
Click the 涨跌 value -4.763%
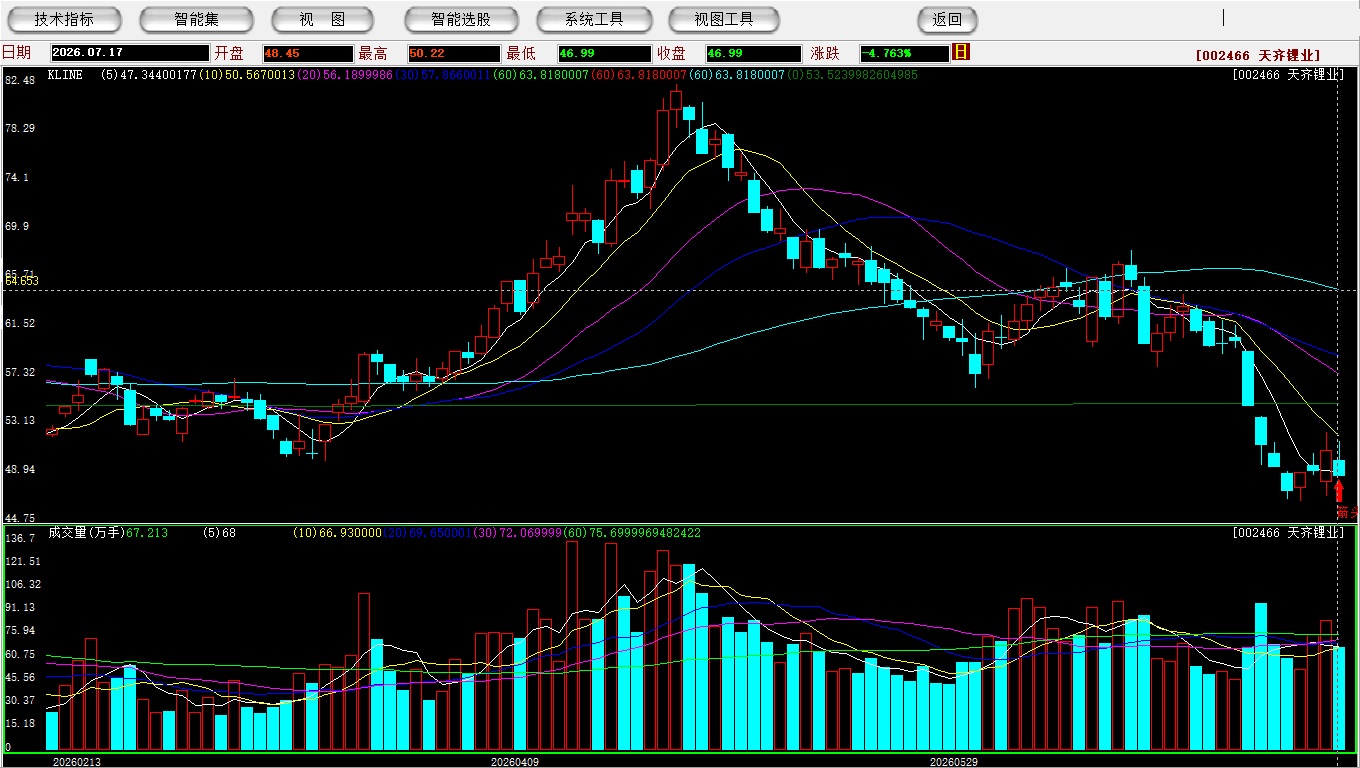pos(904,53)
